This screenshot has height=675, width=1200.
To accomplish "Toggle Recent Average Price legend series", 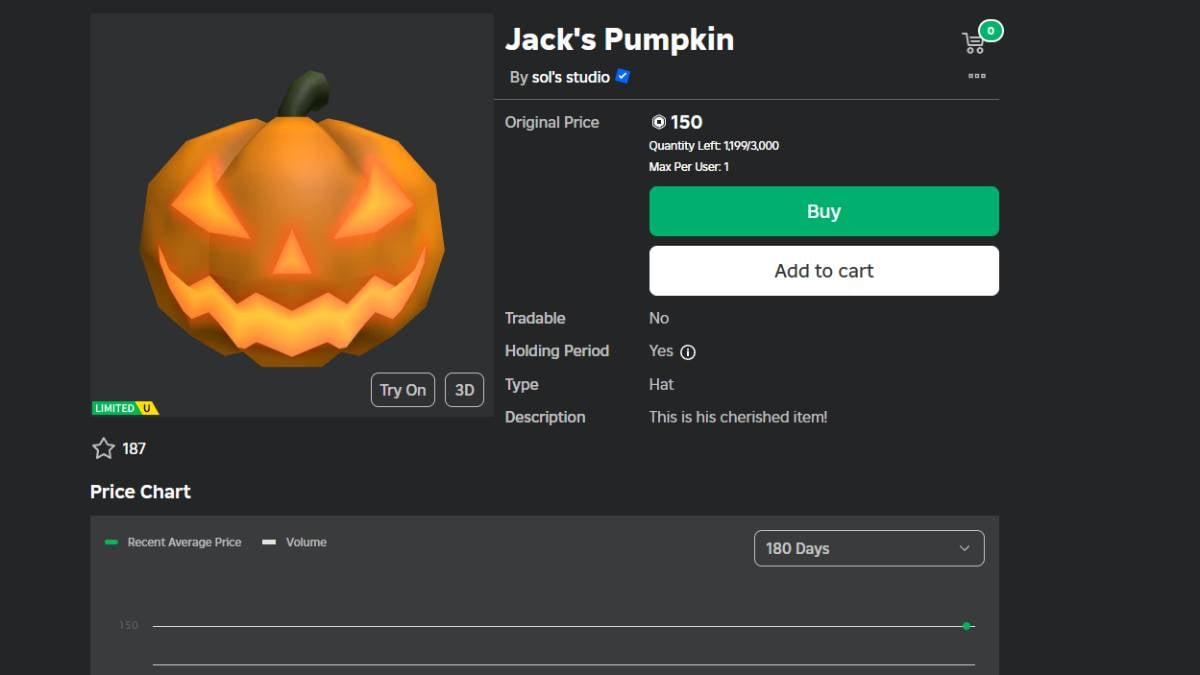I will point(174,542).
